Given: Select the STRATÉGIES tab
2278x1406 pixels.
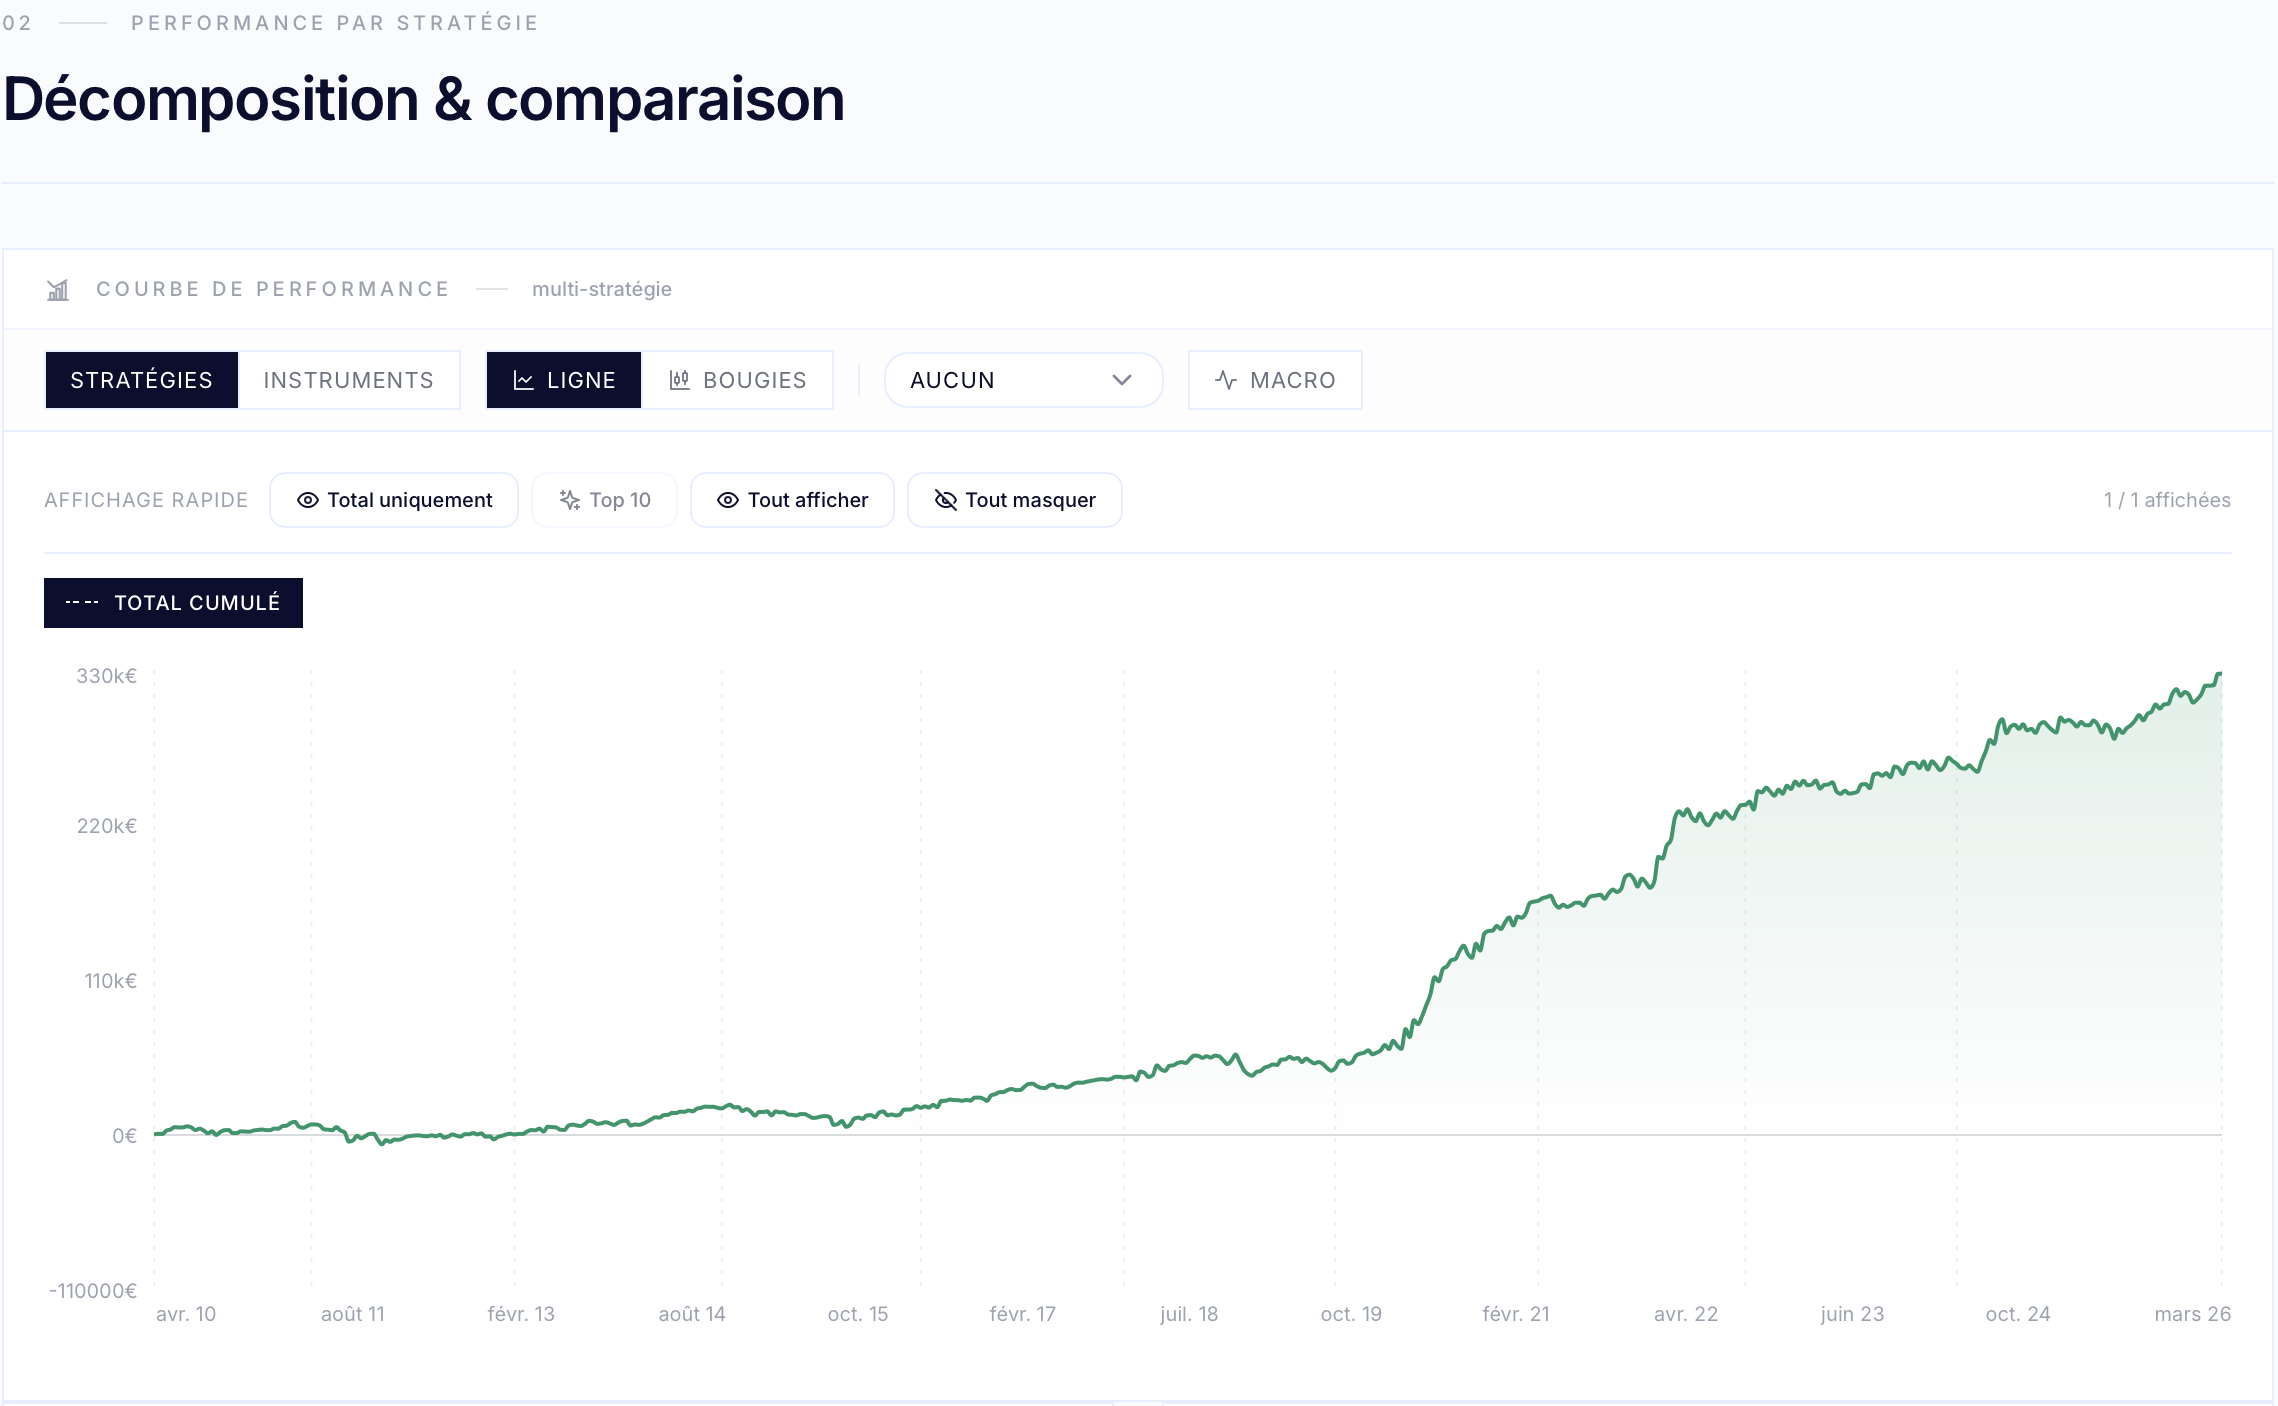Looking at the screenshot, I should pyautogui.click(x=142, y=380).
